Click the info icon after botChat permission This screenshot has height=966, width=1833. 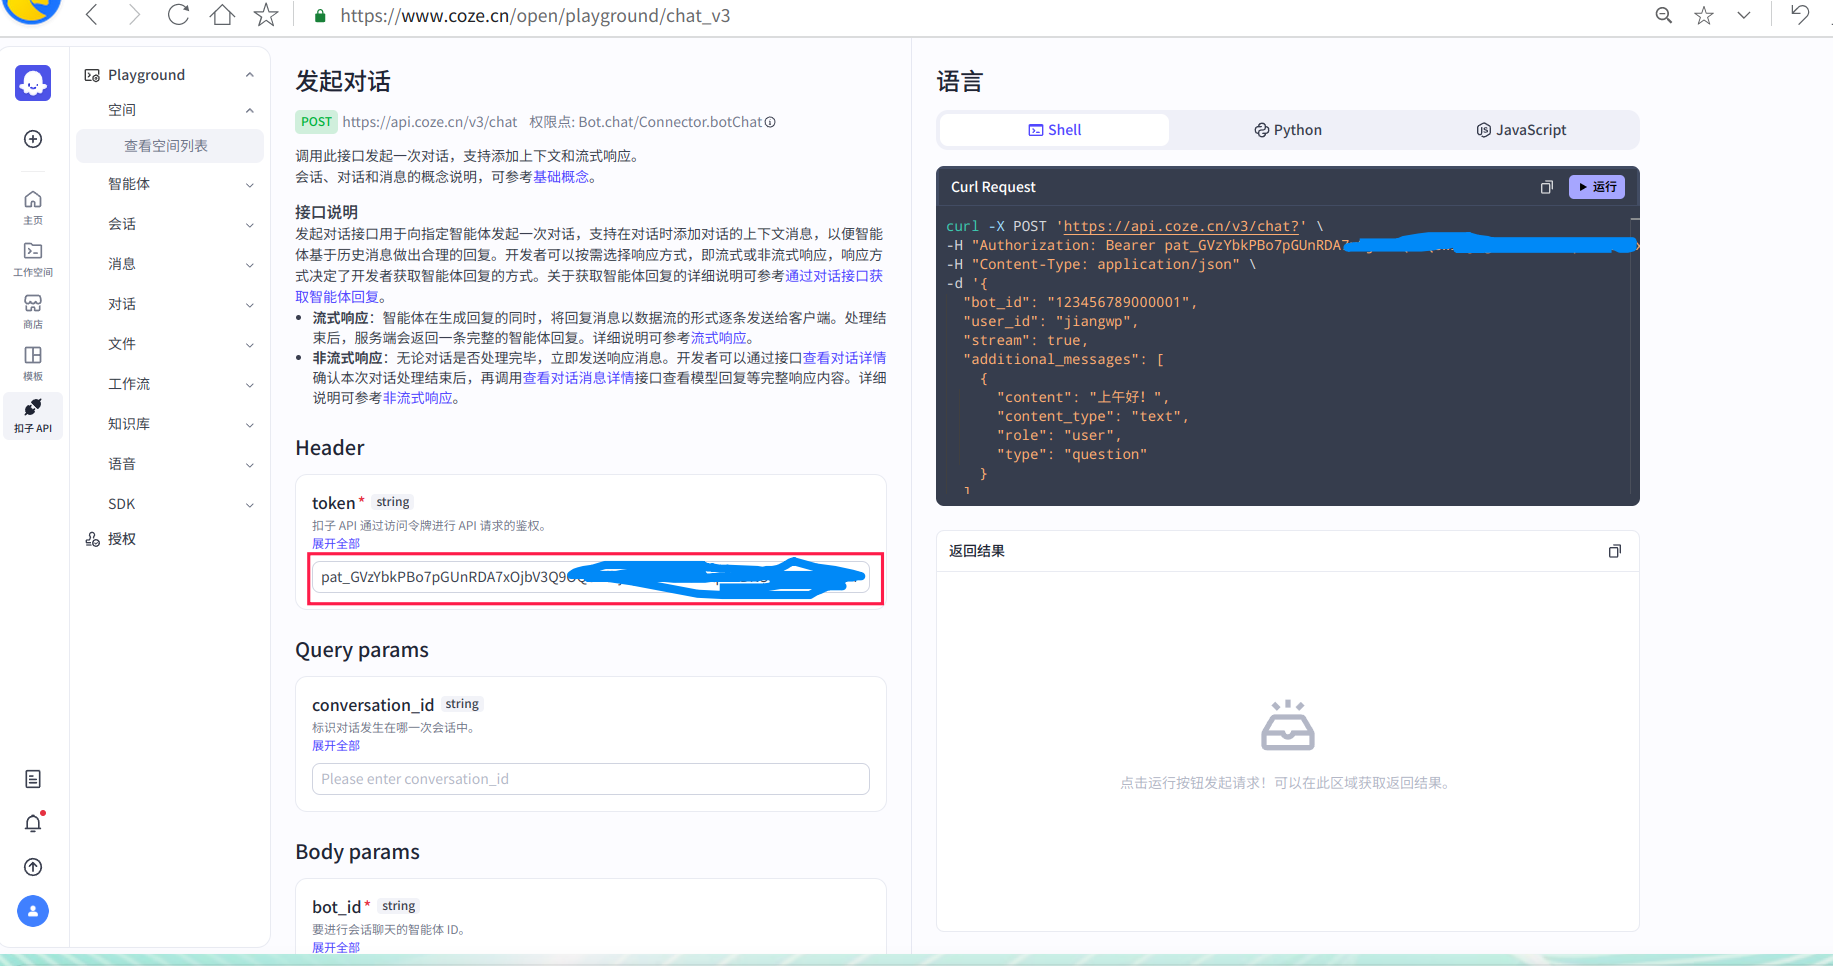(x=770, y=122)
